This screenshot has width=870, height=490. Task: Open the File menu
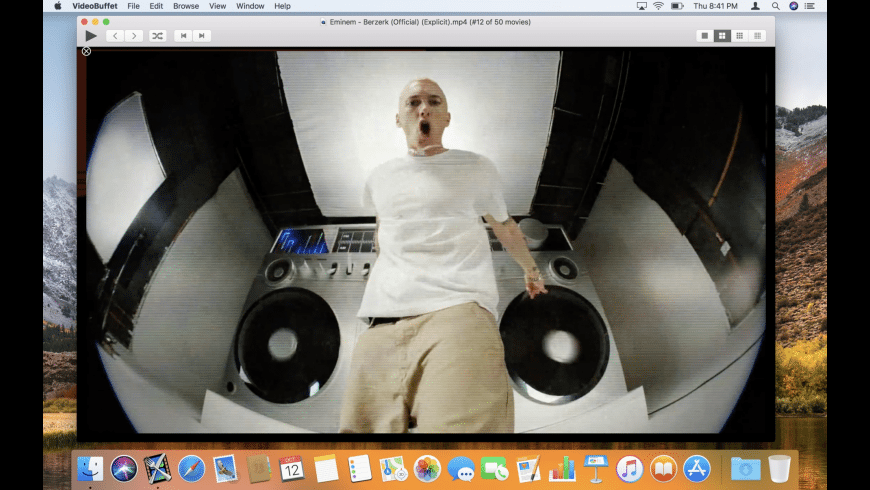133,6
